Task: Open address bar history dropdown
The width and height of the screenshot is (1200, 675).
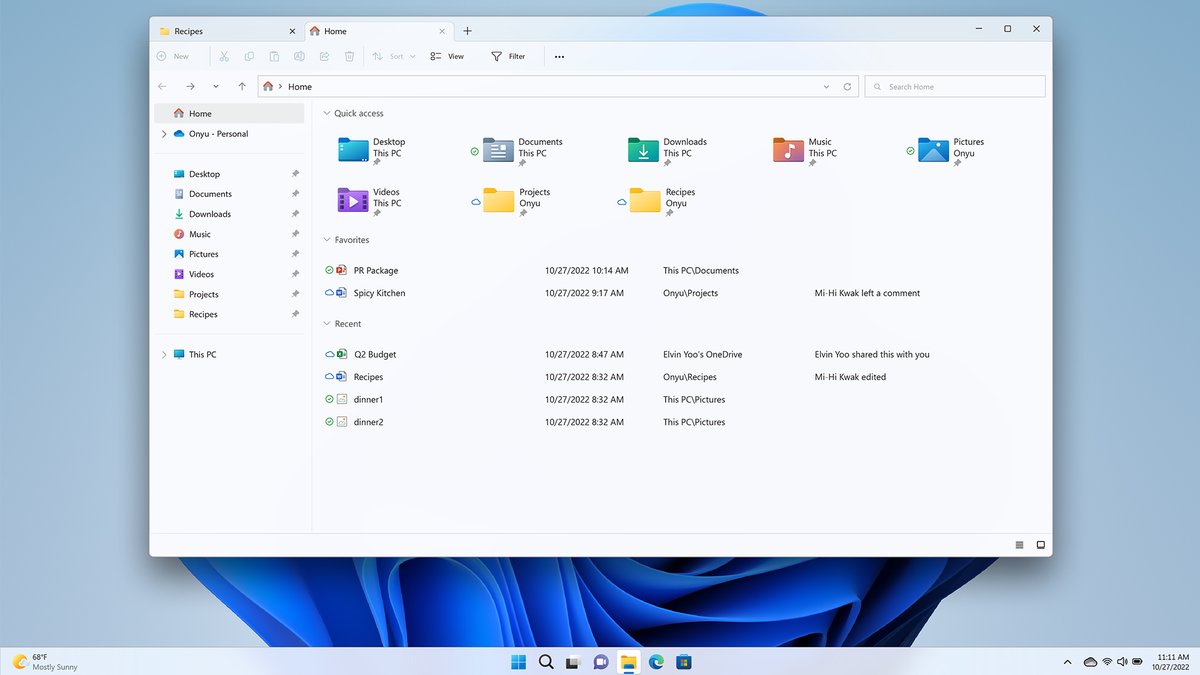Action: (826, 87)
